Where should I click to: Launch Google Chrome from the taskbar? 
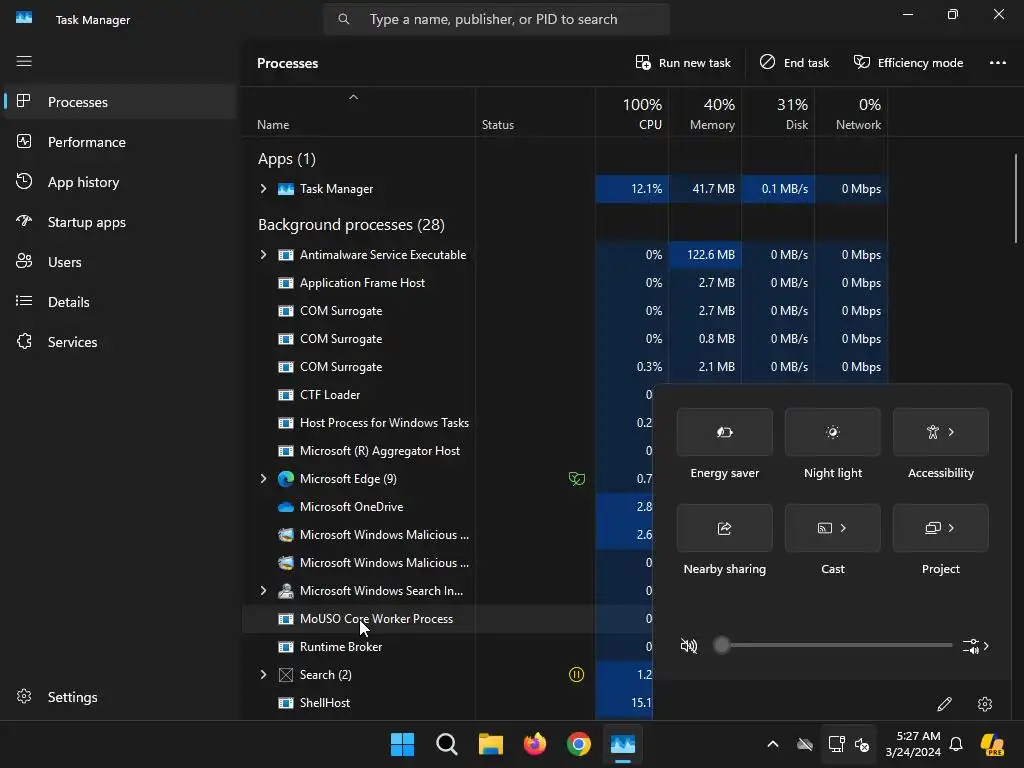pyautogui.click(x=579, y=744)
